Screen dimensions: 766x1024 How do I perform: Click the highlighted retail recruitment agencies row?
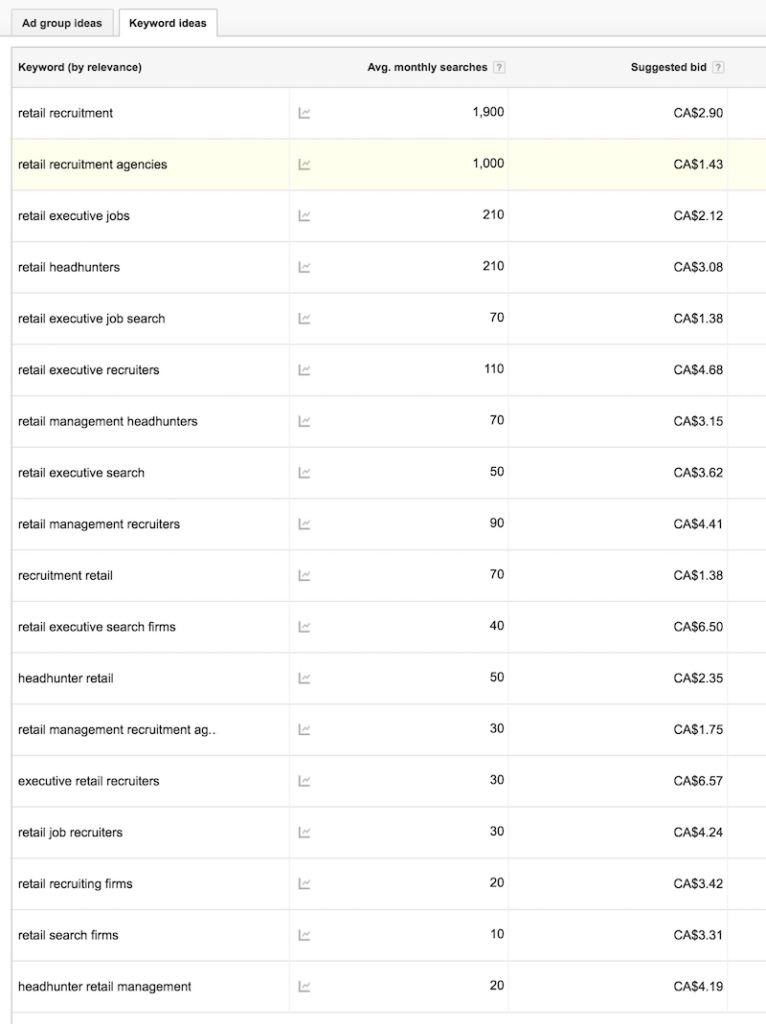93,164
